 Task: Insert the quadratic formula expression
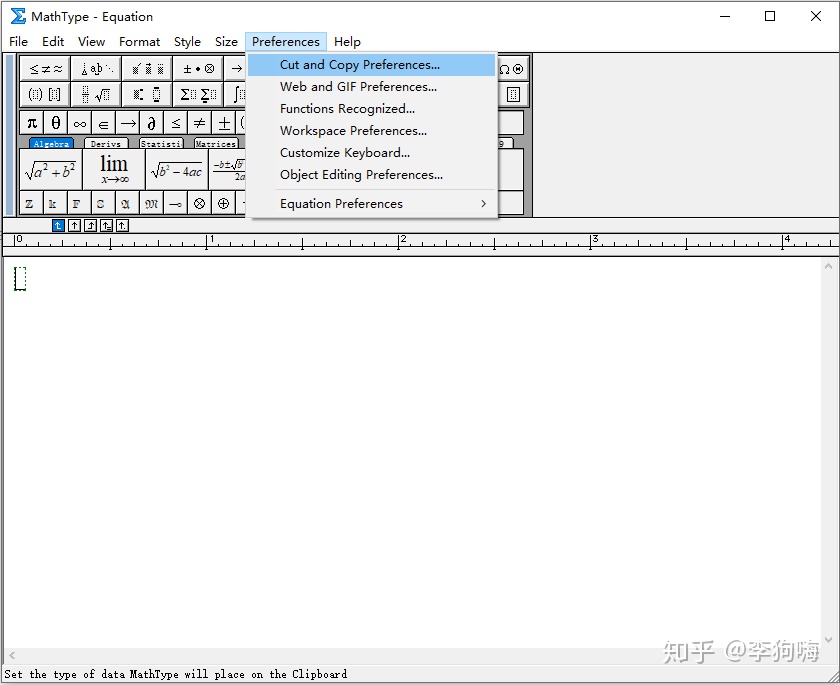[229, 170]
